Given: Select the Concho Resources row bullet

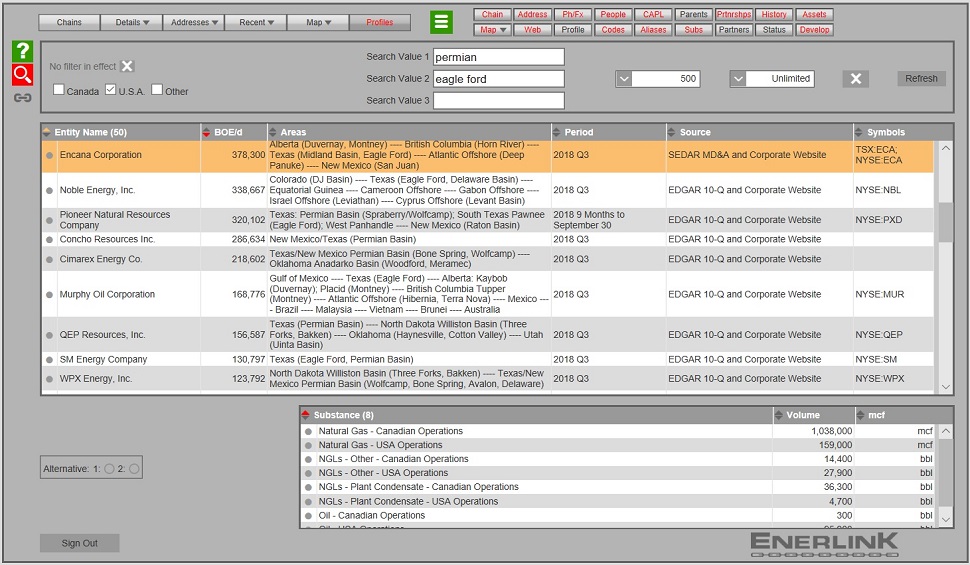Looking at the screenshot, I should pyautogui.click(x=49, y=239).
